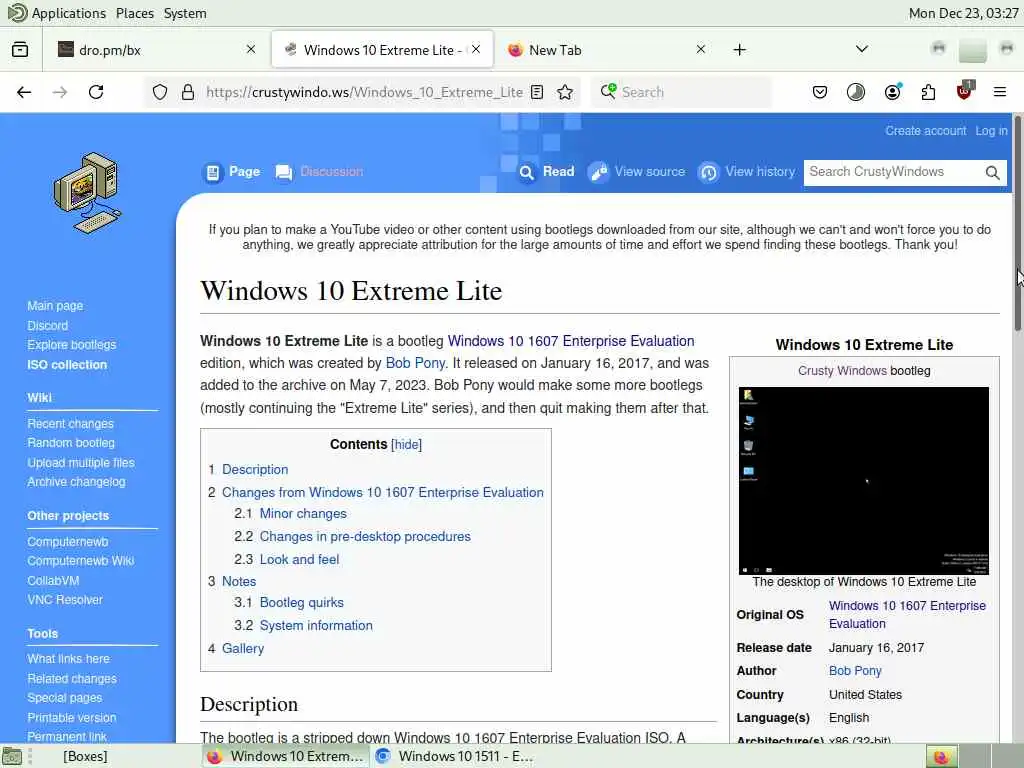Viewport: 1024px width, 768px height.
Task: Open What links here tool link
Action: coord(69,659)
